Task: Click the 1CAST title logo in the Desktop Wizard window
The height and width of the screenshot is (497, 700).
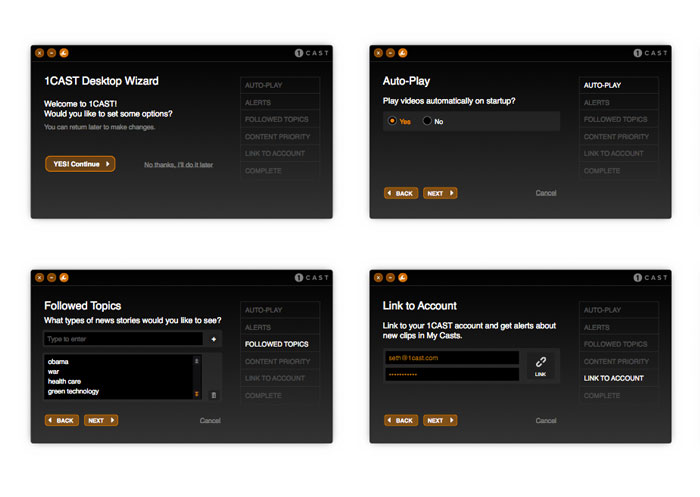Action: (x=312, y=53)
